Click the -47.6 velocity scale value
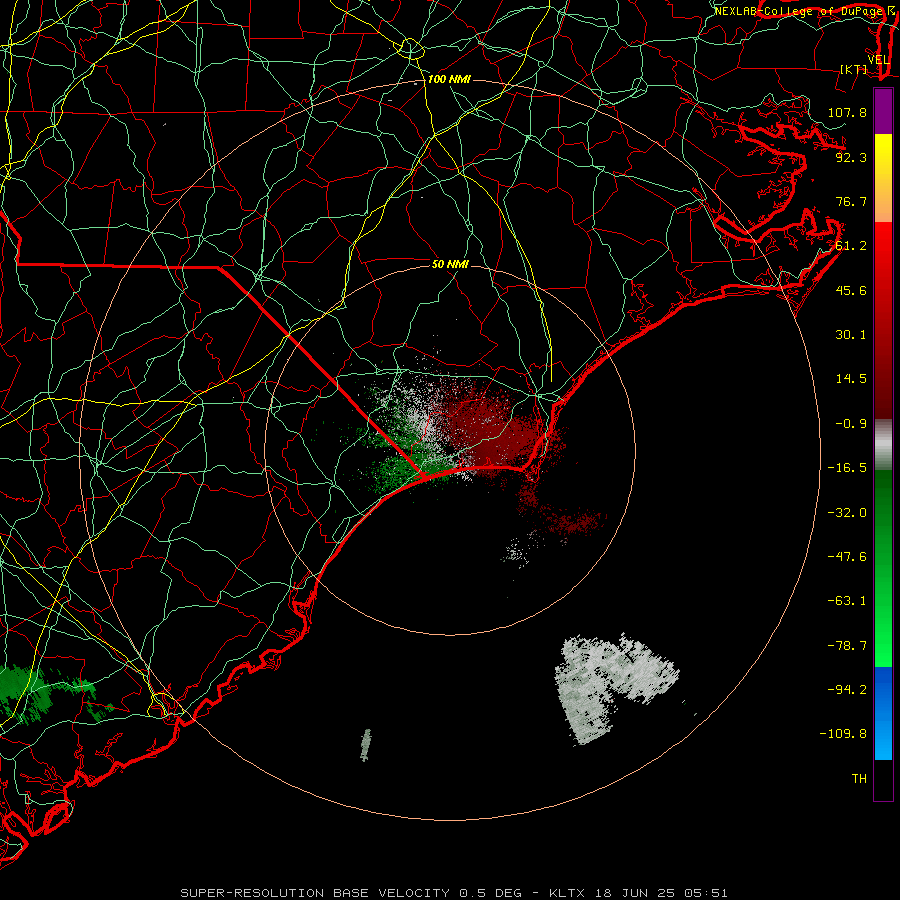The width and height of the screenshot is (900, 900). 847,557
